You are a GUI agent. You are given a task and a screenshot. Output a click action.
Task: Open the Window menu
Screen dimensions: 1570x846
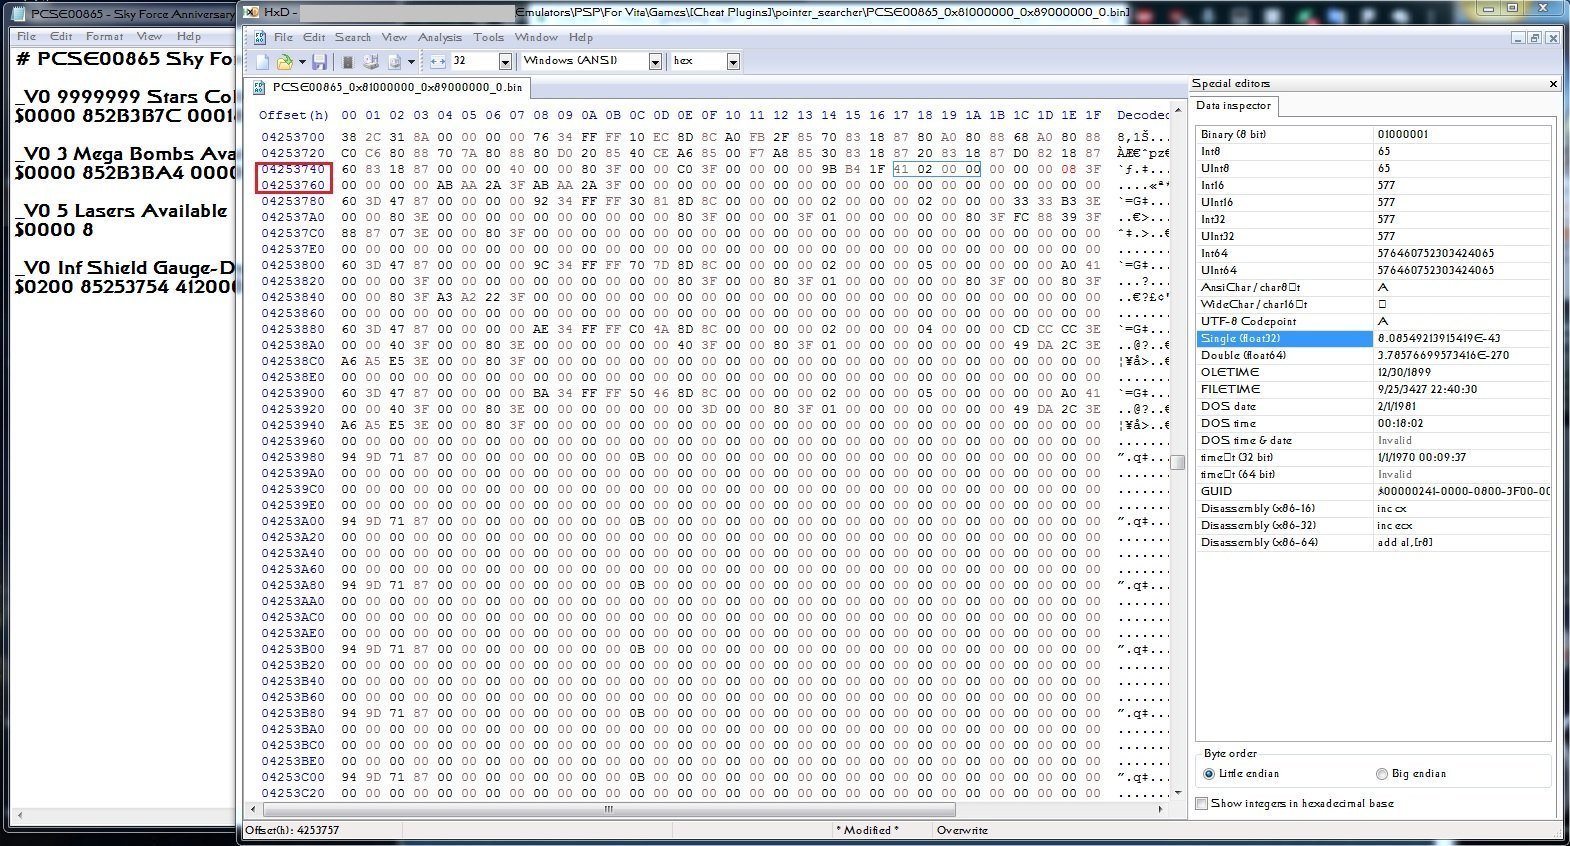[536, 38]
